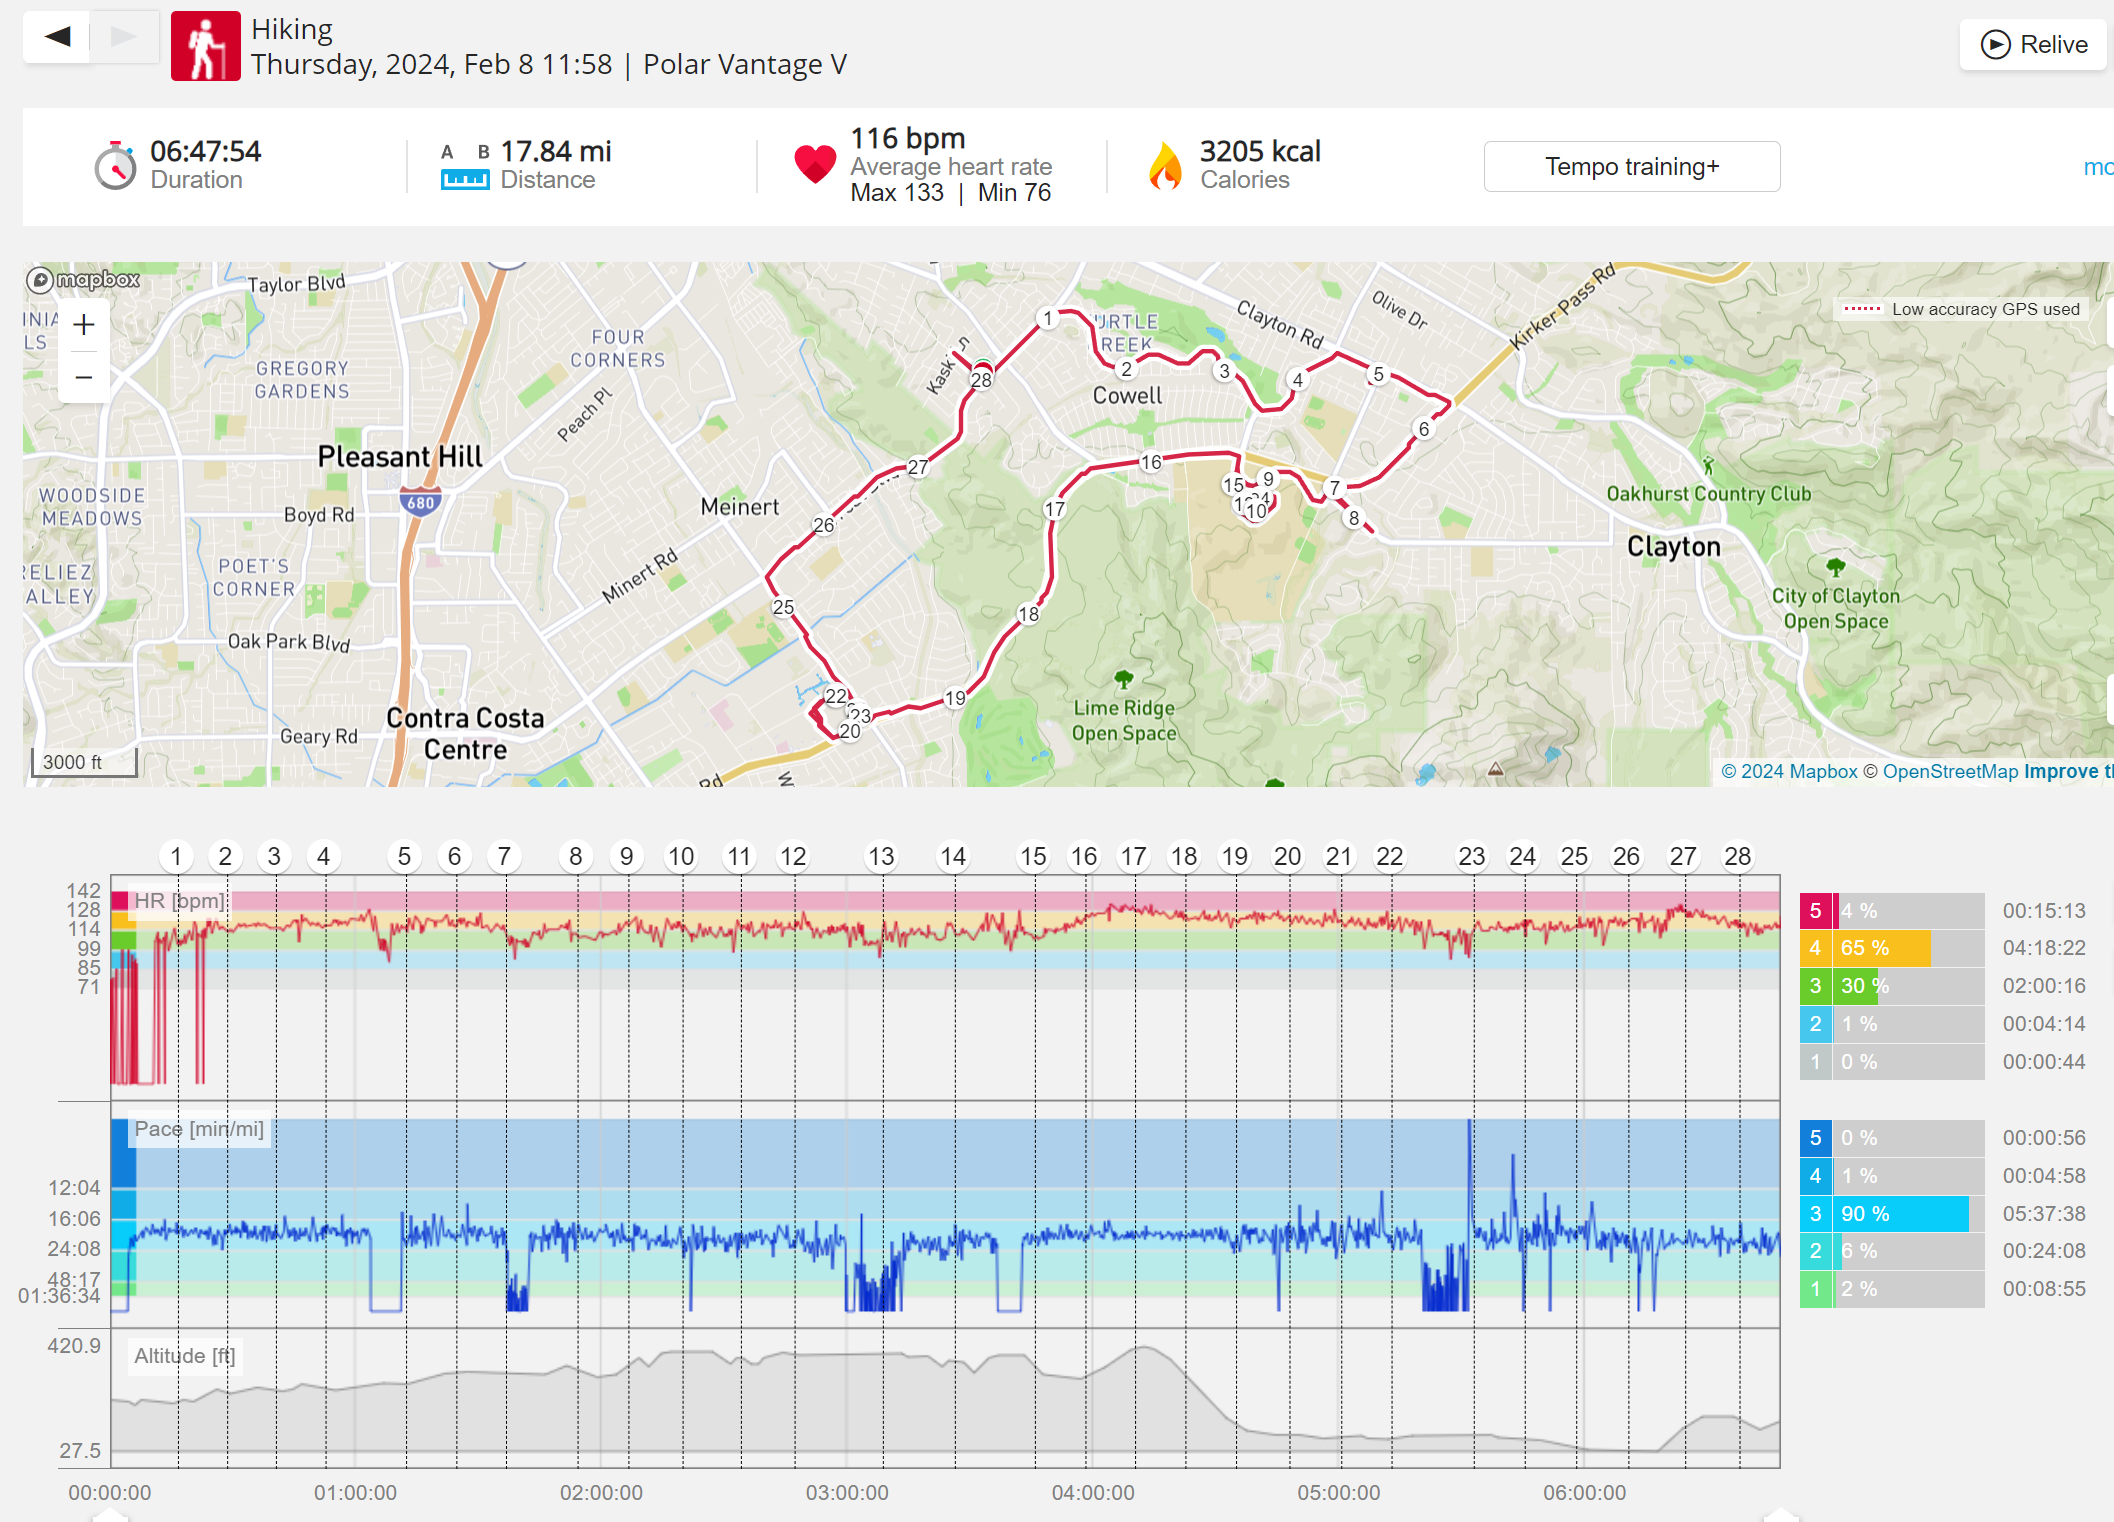Zoom out on the map
Screen dimensions: 2114x1522
(84, 377)
